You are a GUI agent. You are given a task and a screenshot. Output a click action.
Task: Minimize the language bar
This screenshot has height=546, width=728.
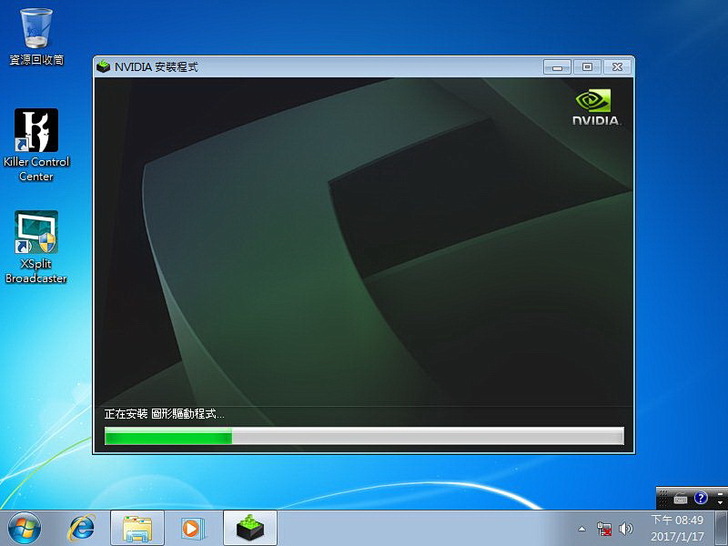(720, 494)
